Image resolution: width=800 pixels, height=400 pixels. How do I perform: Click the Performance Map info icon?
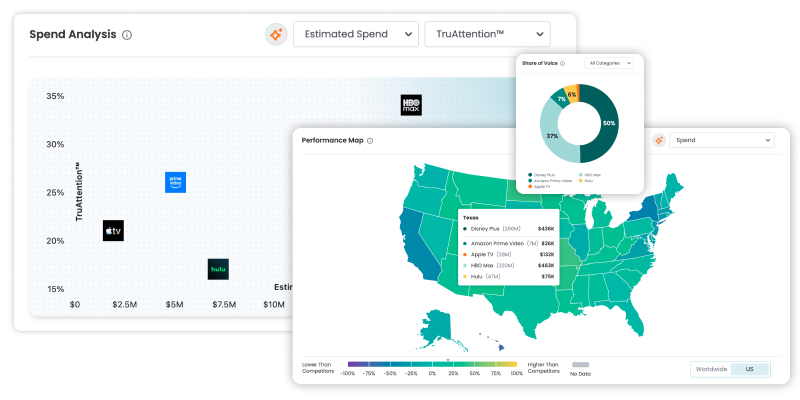coord(370,141)
